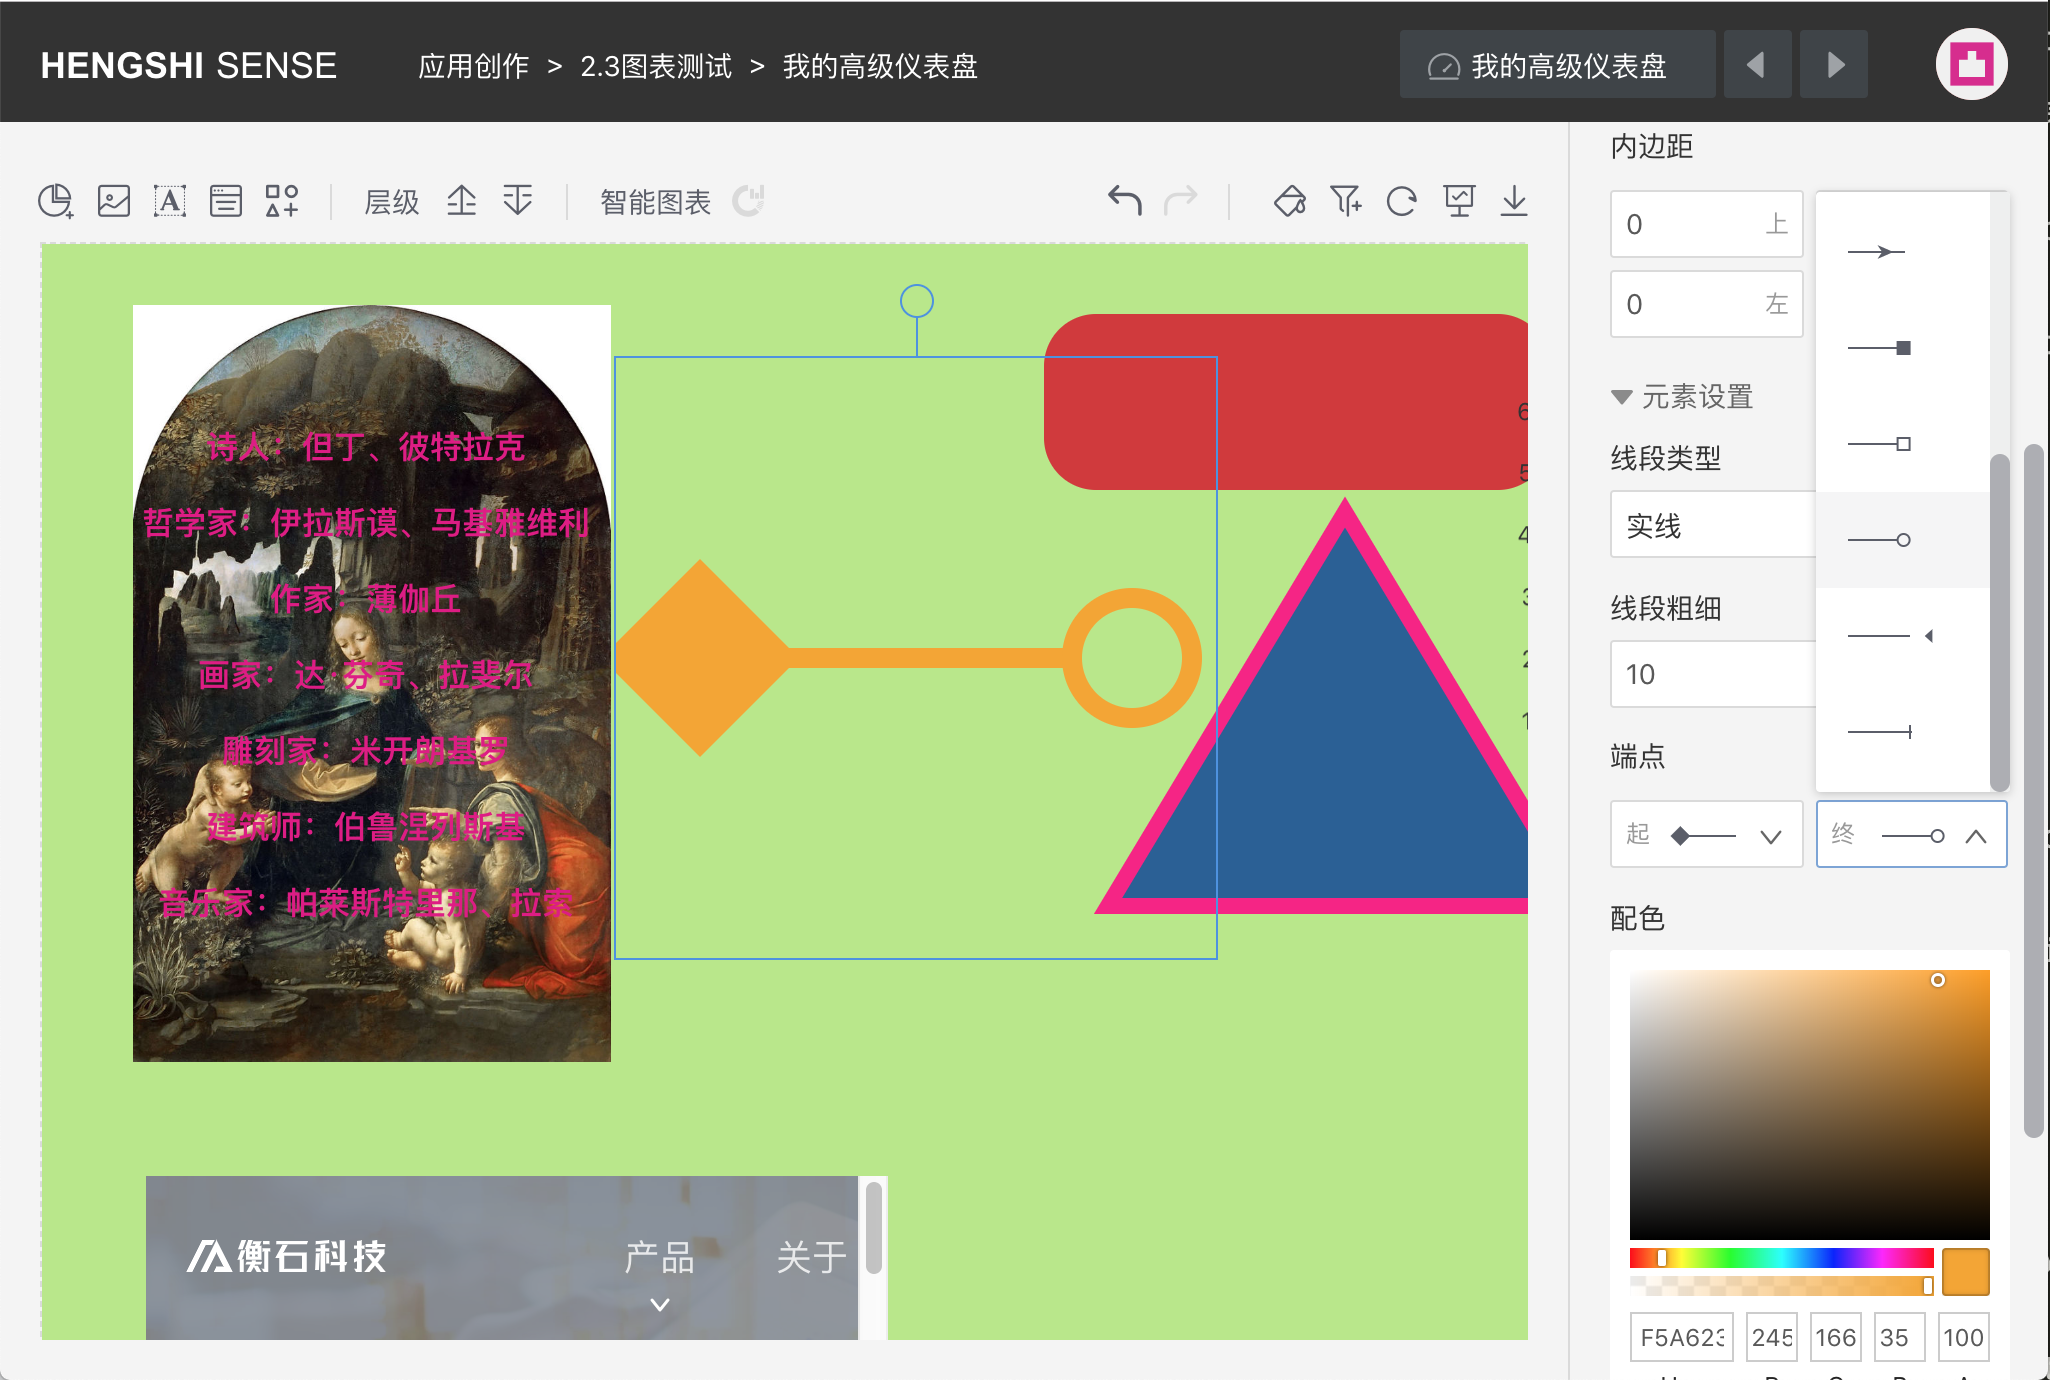Choose the vertical-bar endpoint style option
The image size is (2050, 1380).
[1904, 732]
